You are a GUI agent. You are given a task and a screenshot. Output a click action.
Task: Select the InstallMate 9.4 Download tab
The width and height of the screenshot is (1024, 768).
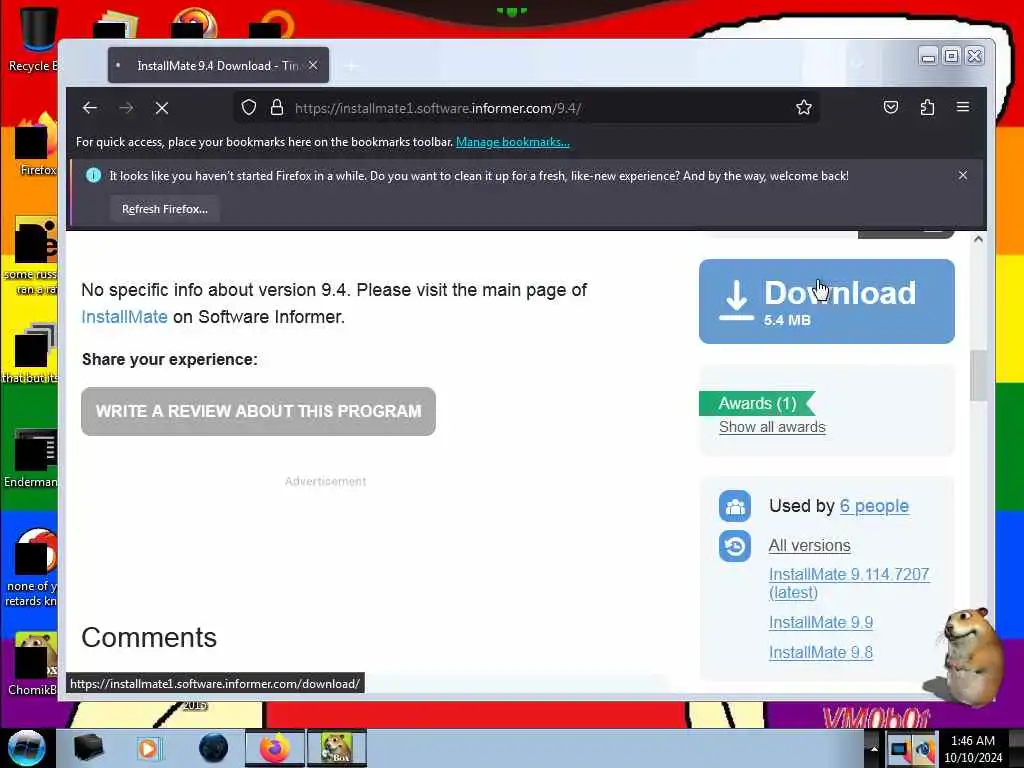pyautogui.click(x=218, y=65)
